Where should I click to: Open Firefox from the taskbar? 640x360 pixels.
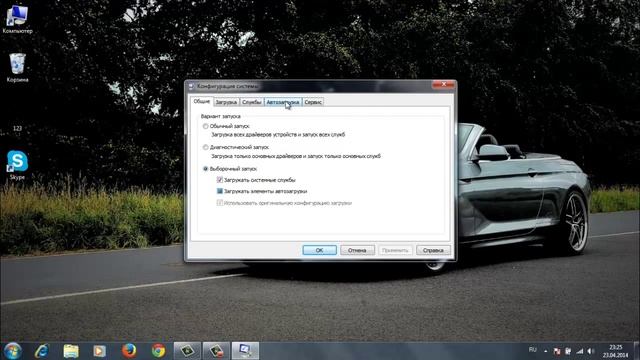pyautogui.click(x=129, y=351)
